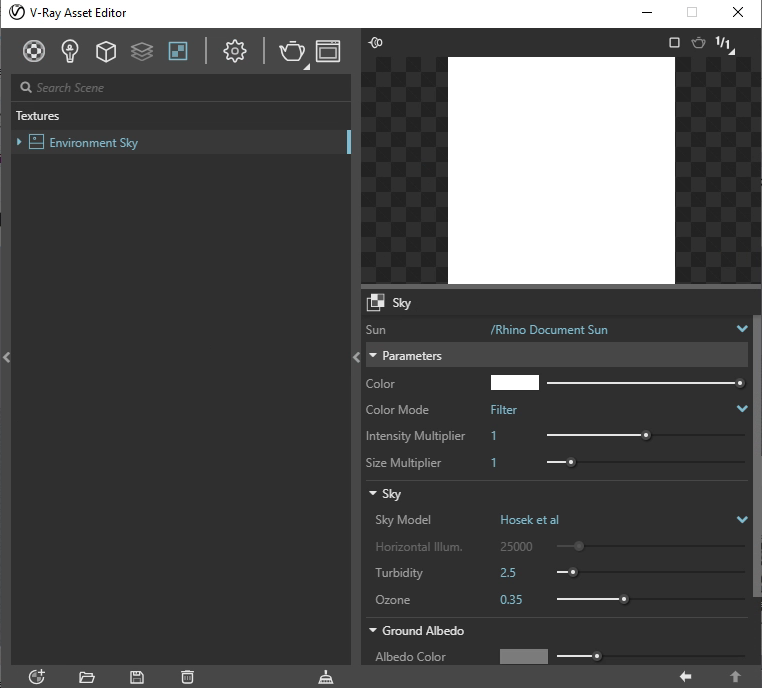The height and width of the screenshot is (688, 762).
Task: Click the search magnifier icon
Action: (x=26, y=87)
